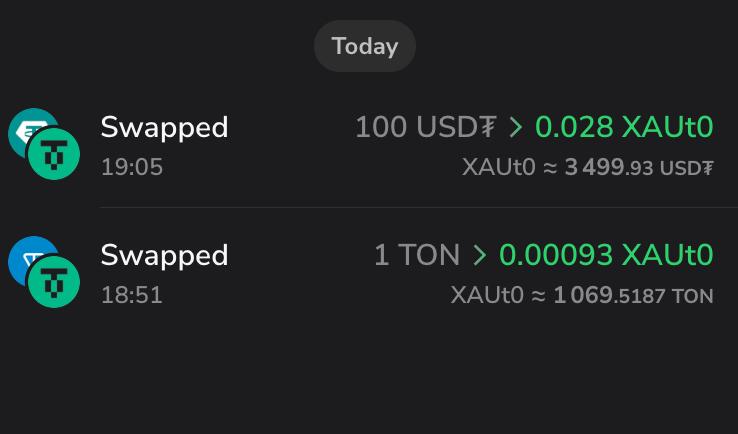Click the 0.00093 XAUt0 received amount
The image size is (738, 434).
[607, 255]
